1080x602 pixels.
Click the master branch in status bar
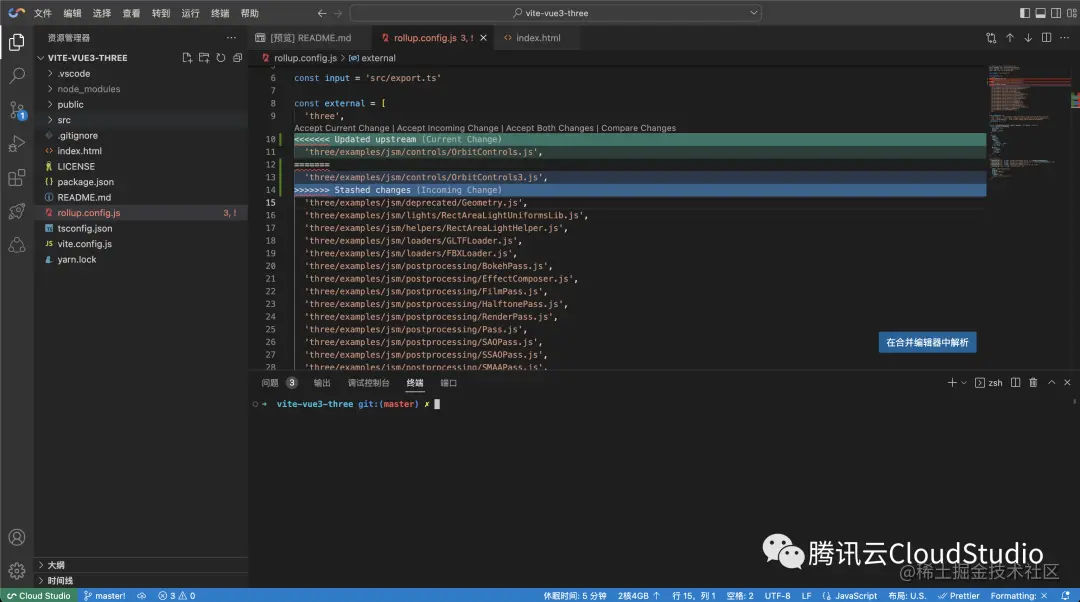point(105,596)
